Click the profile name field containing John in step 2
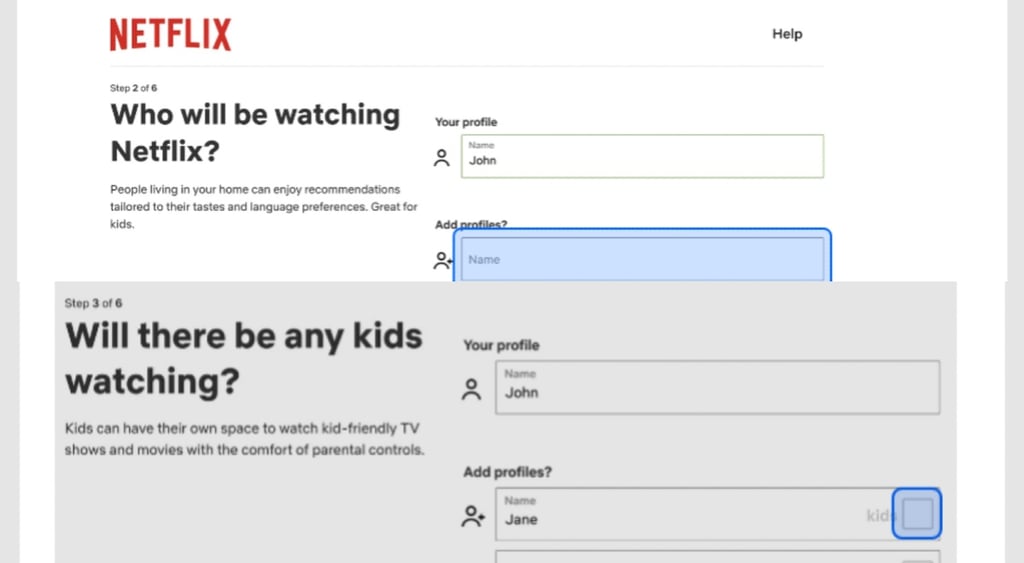Image resolution: width=1024 pixels, height=563 pixels. click(x=642, y=156)
